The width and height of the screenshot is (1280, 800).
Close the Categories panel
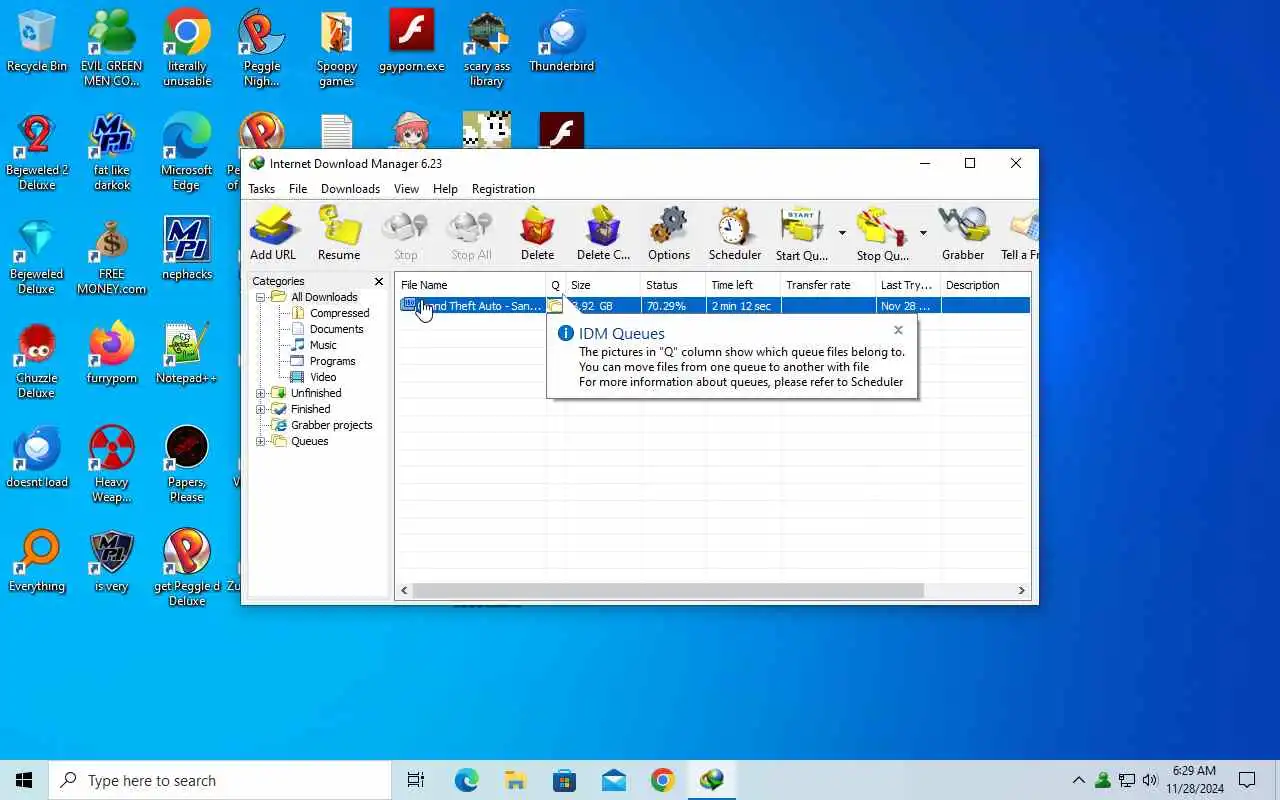[379, 282]
